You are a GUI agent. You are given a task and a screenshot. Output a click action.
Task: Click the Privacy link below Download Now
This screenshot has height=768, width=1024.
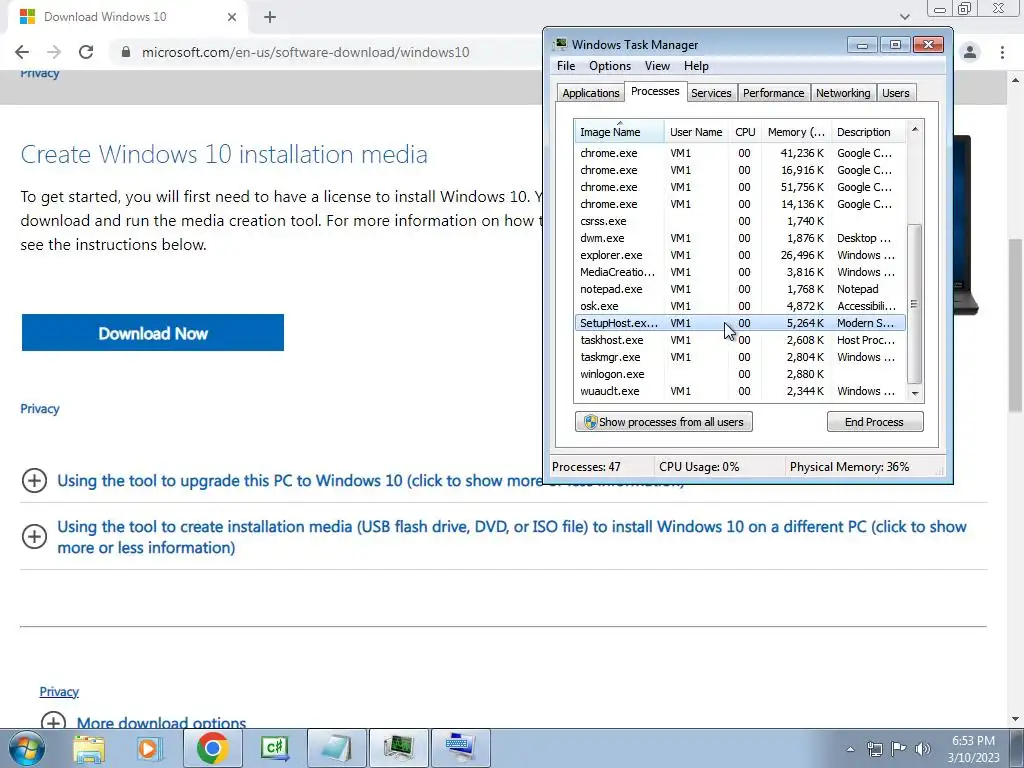[40, 409]
